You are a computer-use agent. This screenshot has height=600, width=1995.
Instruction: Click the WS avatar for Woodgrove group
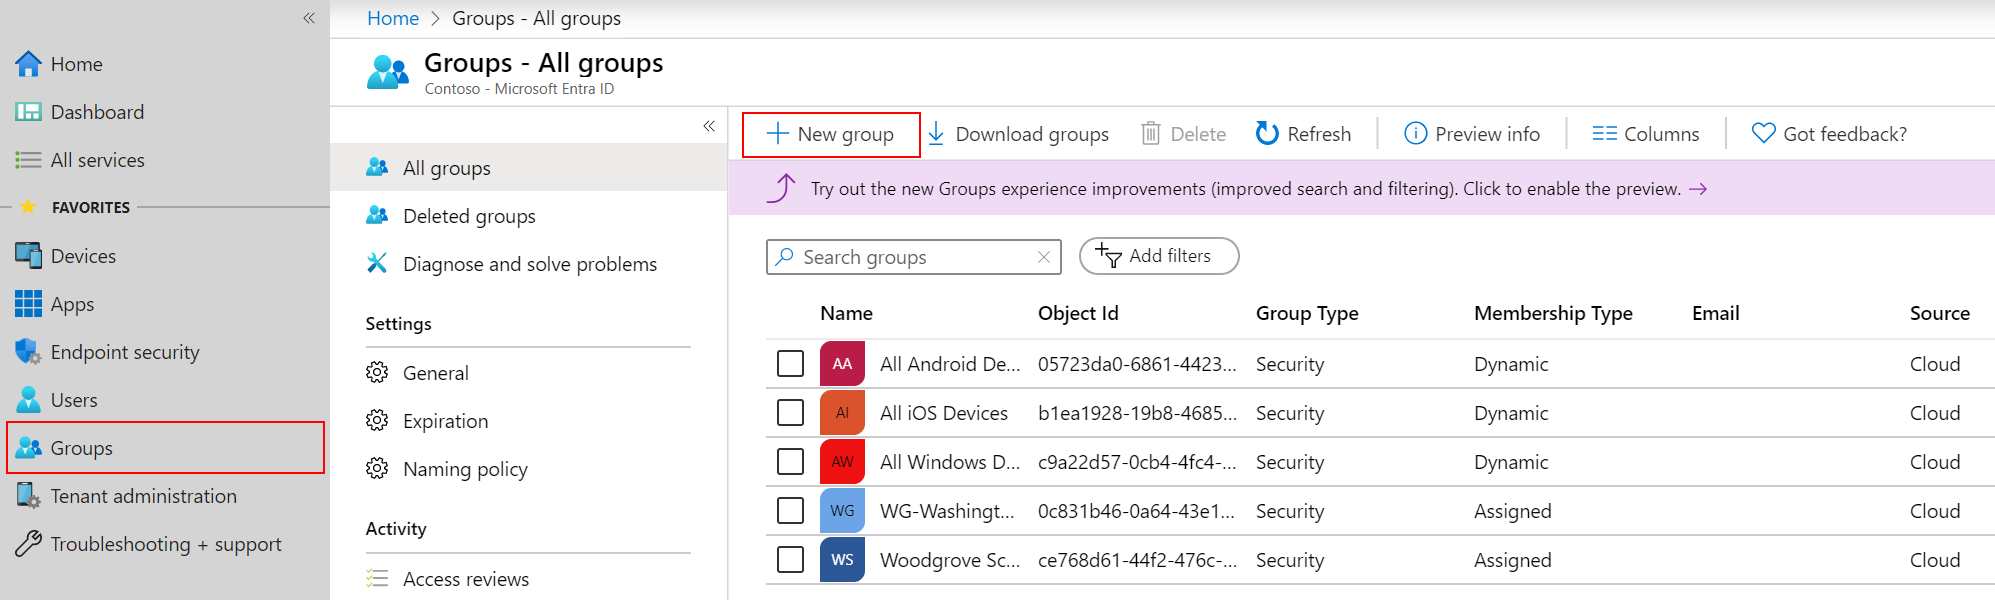[x=842, y=560]
